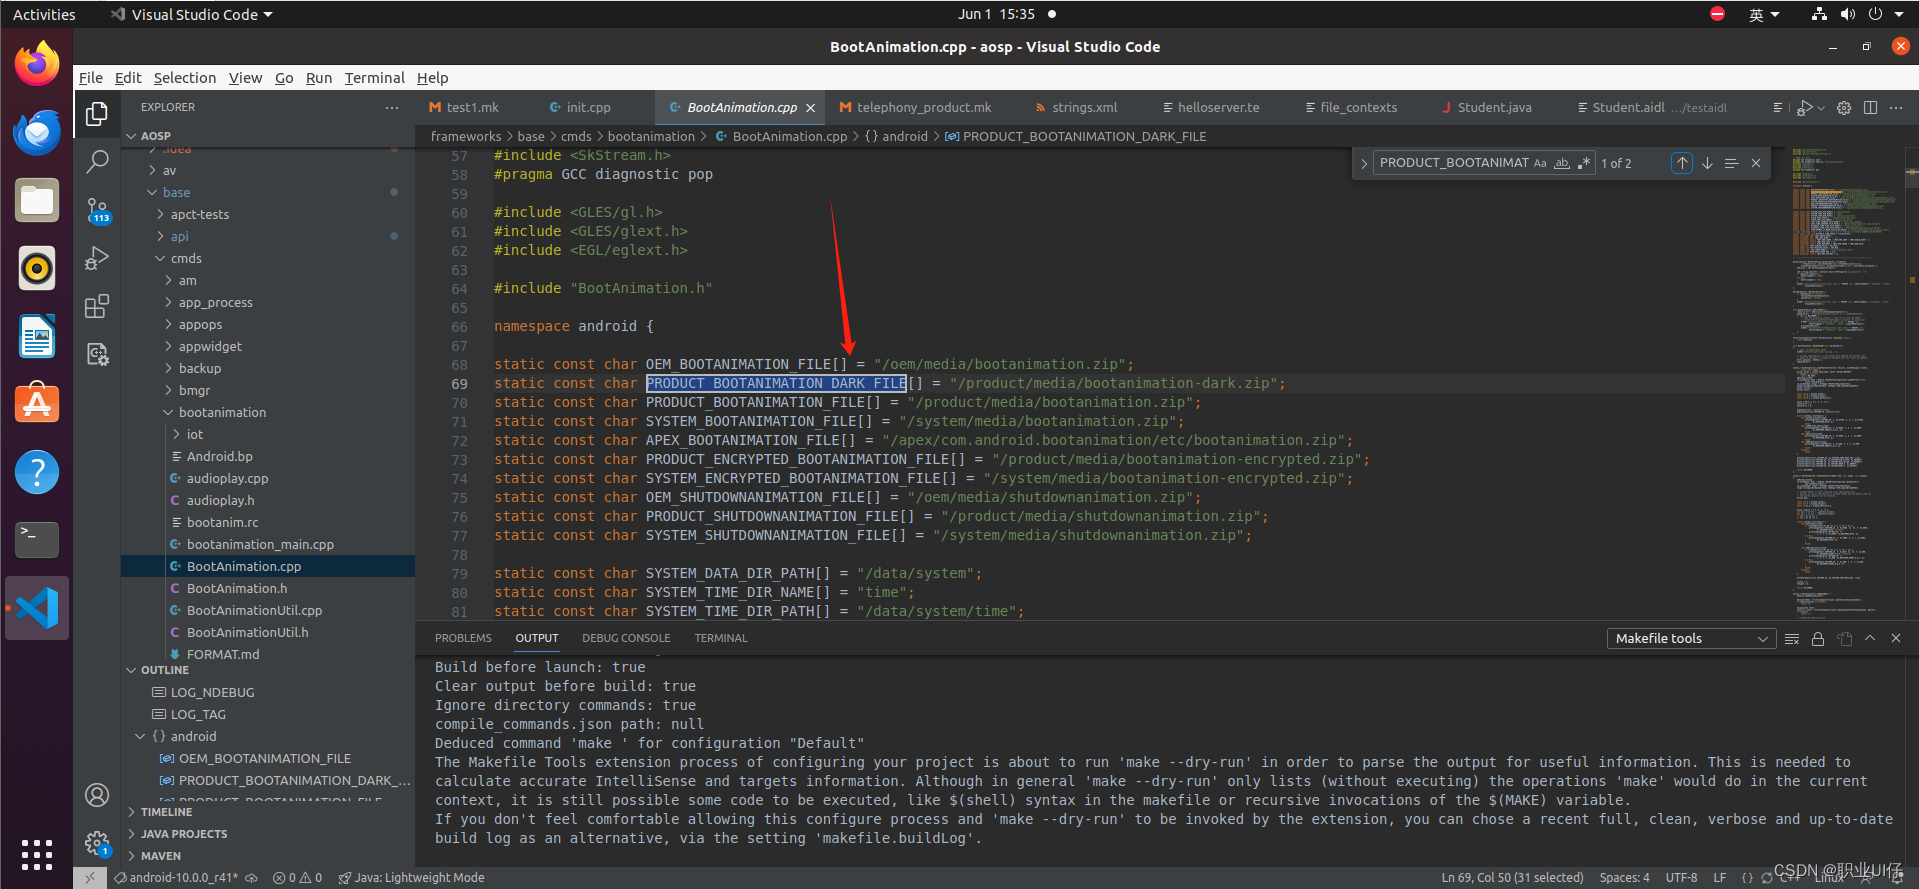This screenshot has height=889, width=1919.
Task: Toggle Match Whole Word in the find box
Action: 1562,163
